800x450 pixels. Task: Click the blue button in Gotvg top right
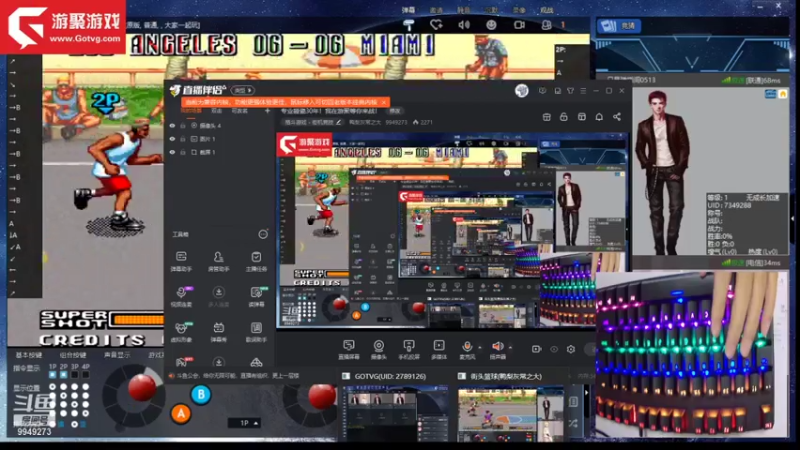pos(620,26)
